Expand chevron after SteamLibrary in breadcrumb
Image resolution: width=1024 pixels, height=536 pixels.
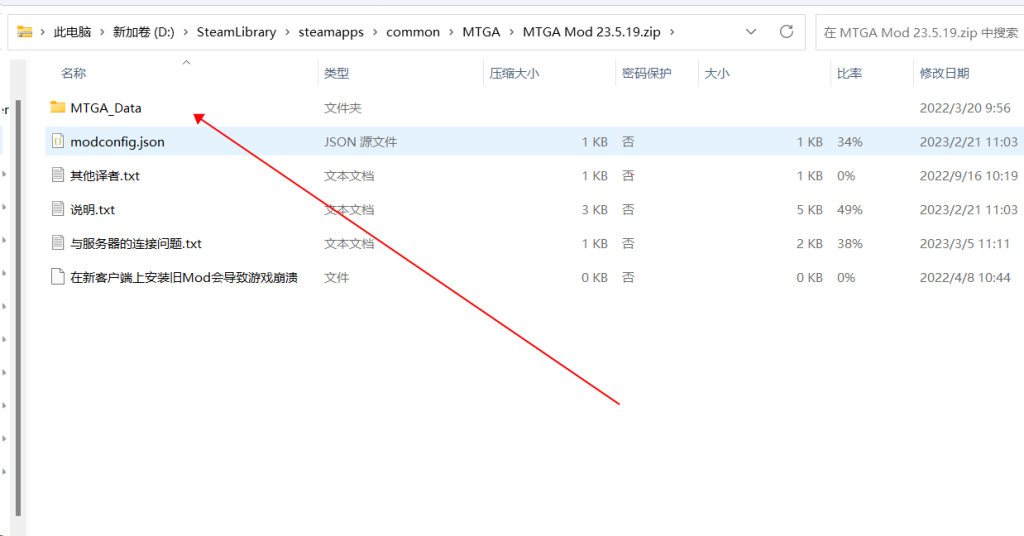click(287, 32)
